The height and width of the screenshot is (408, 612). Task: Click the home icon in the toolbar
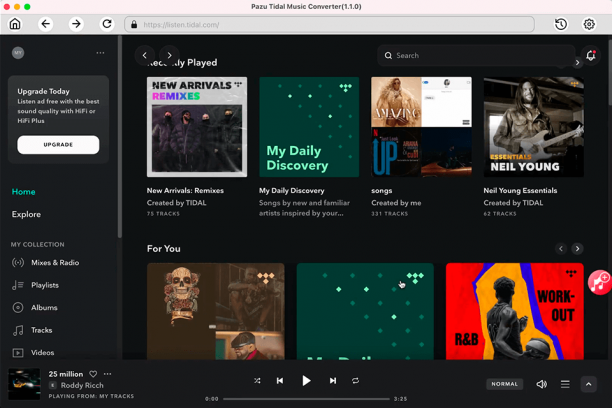[15, 24]
